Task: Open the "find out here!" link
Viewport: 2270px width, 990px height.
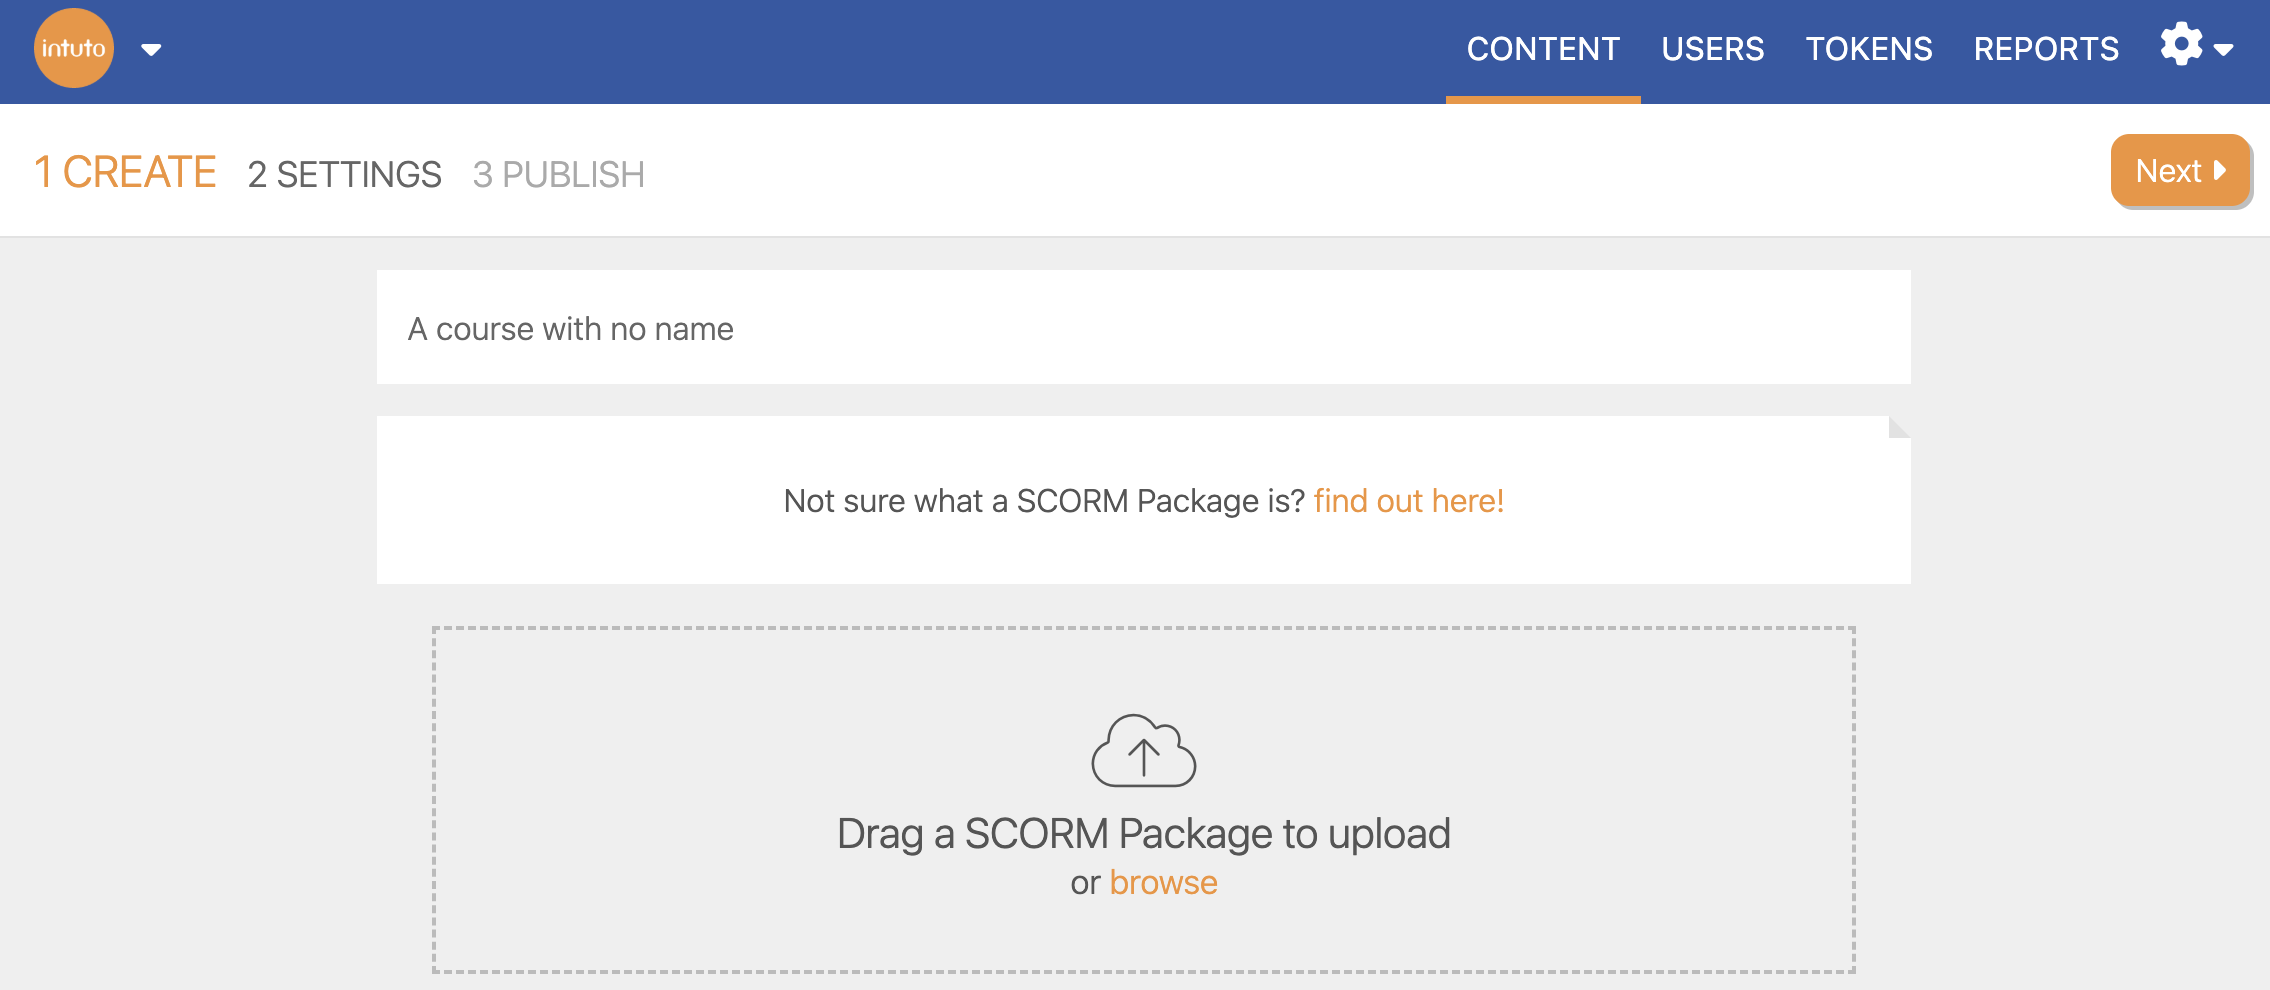Action: (1408, 501)
